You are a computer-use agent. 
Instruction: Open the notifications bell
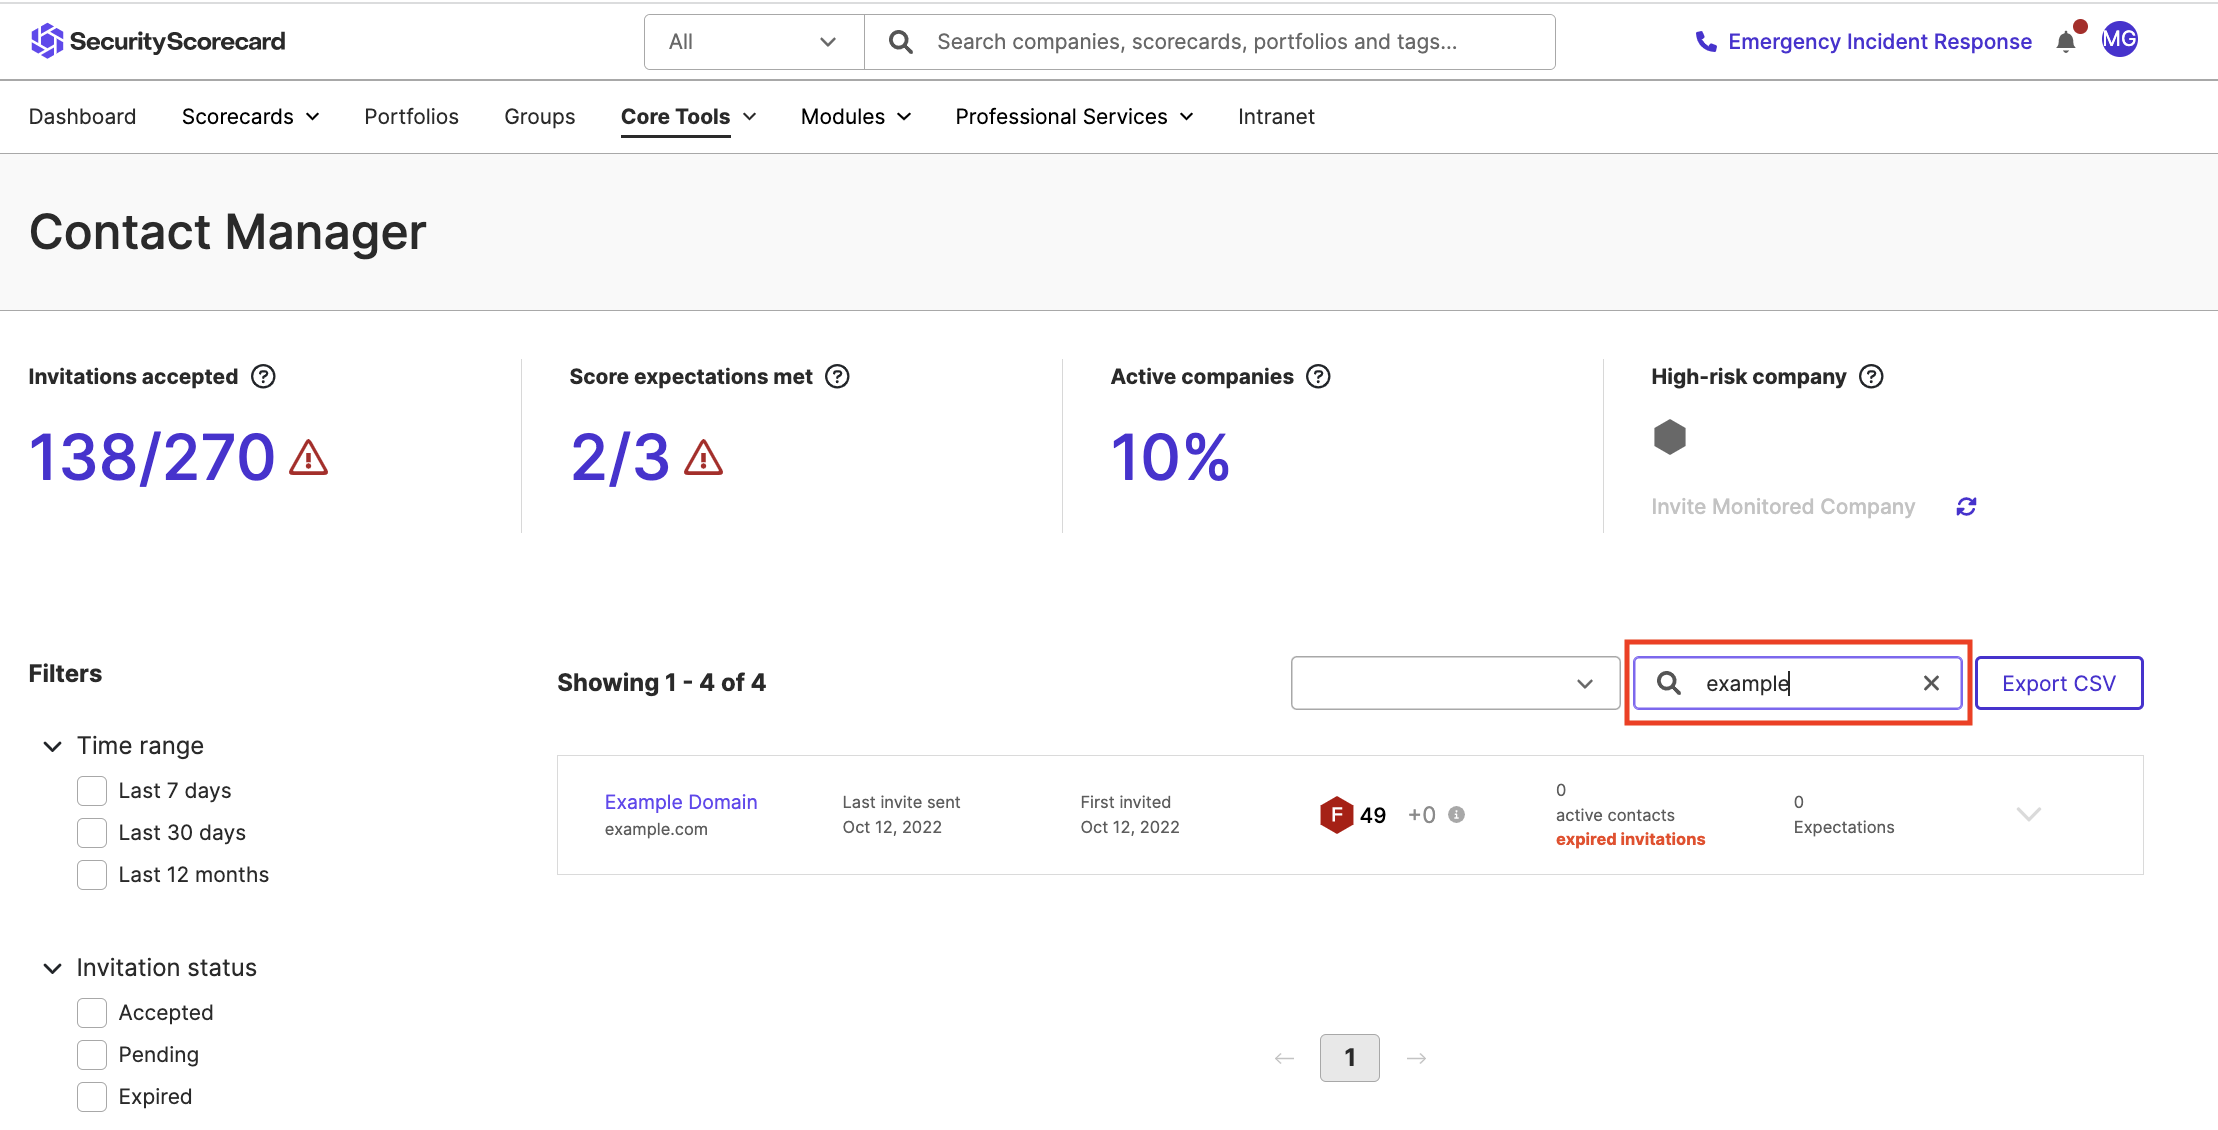[2066, 41]
